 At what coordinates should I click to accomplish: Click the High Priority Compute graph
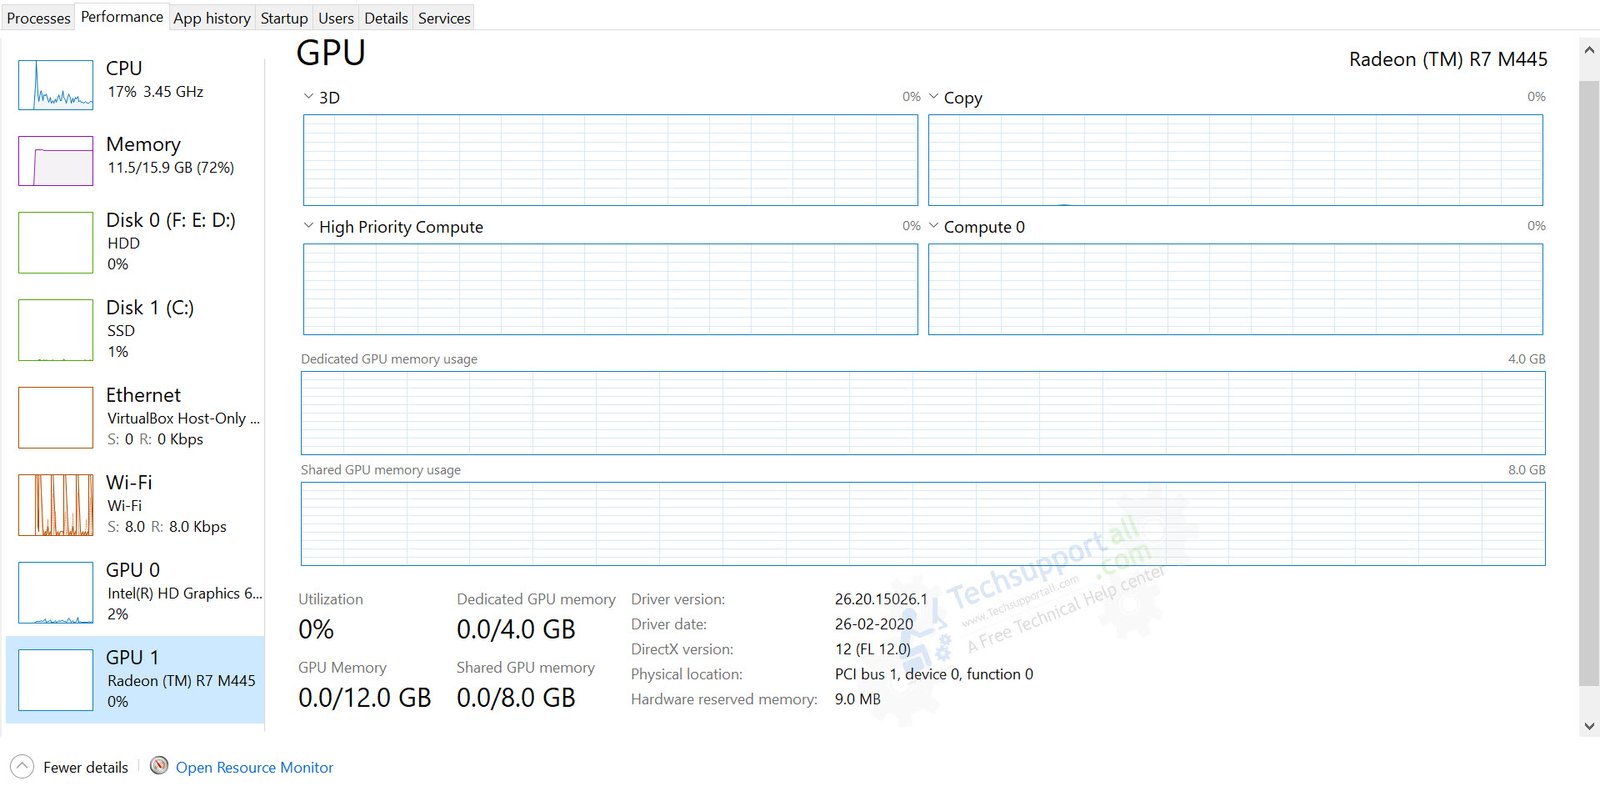[610, 289]
